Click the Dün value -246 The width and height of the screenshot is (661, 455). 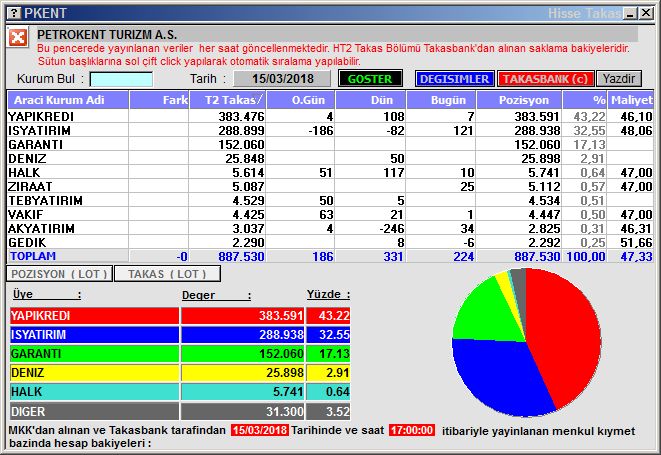(391, 228)
